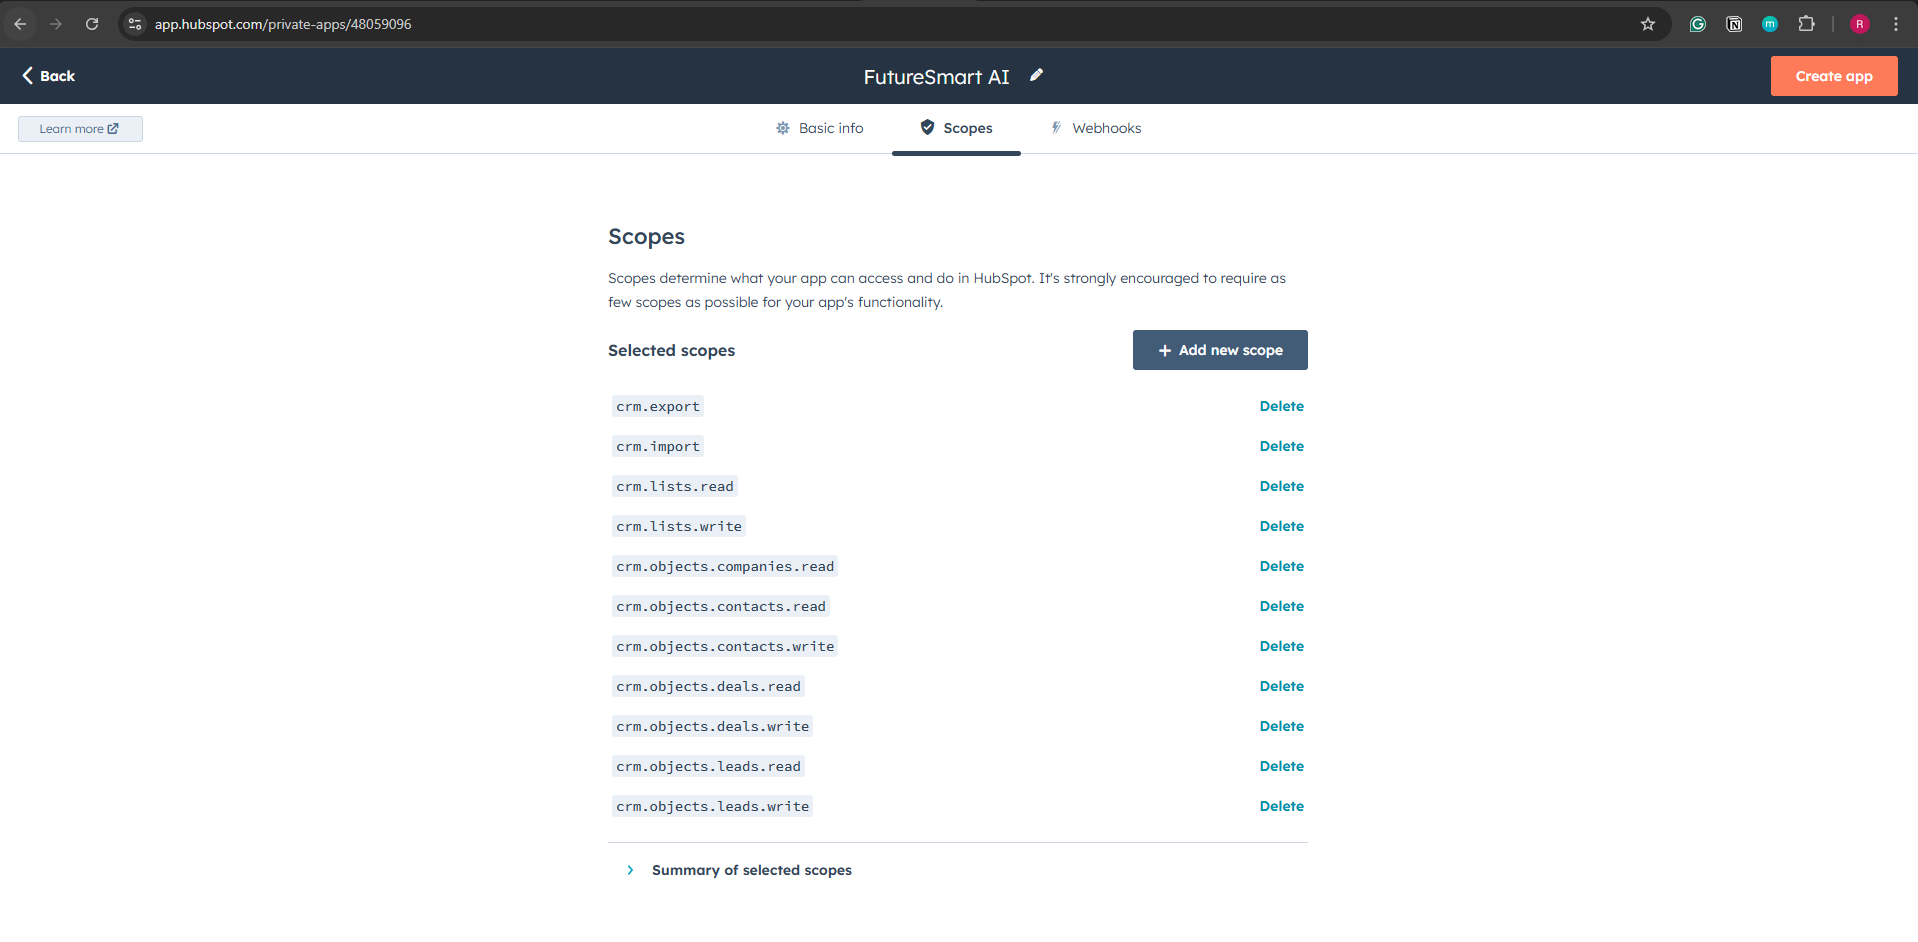Open the Learn more link
The height and width of the screenshot is (942, 1918).
[80, 129]
